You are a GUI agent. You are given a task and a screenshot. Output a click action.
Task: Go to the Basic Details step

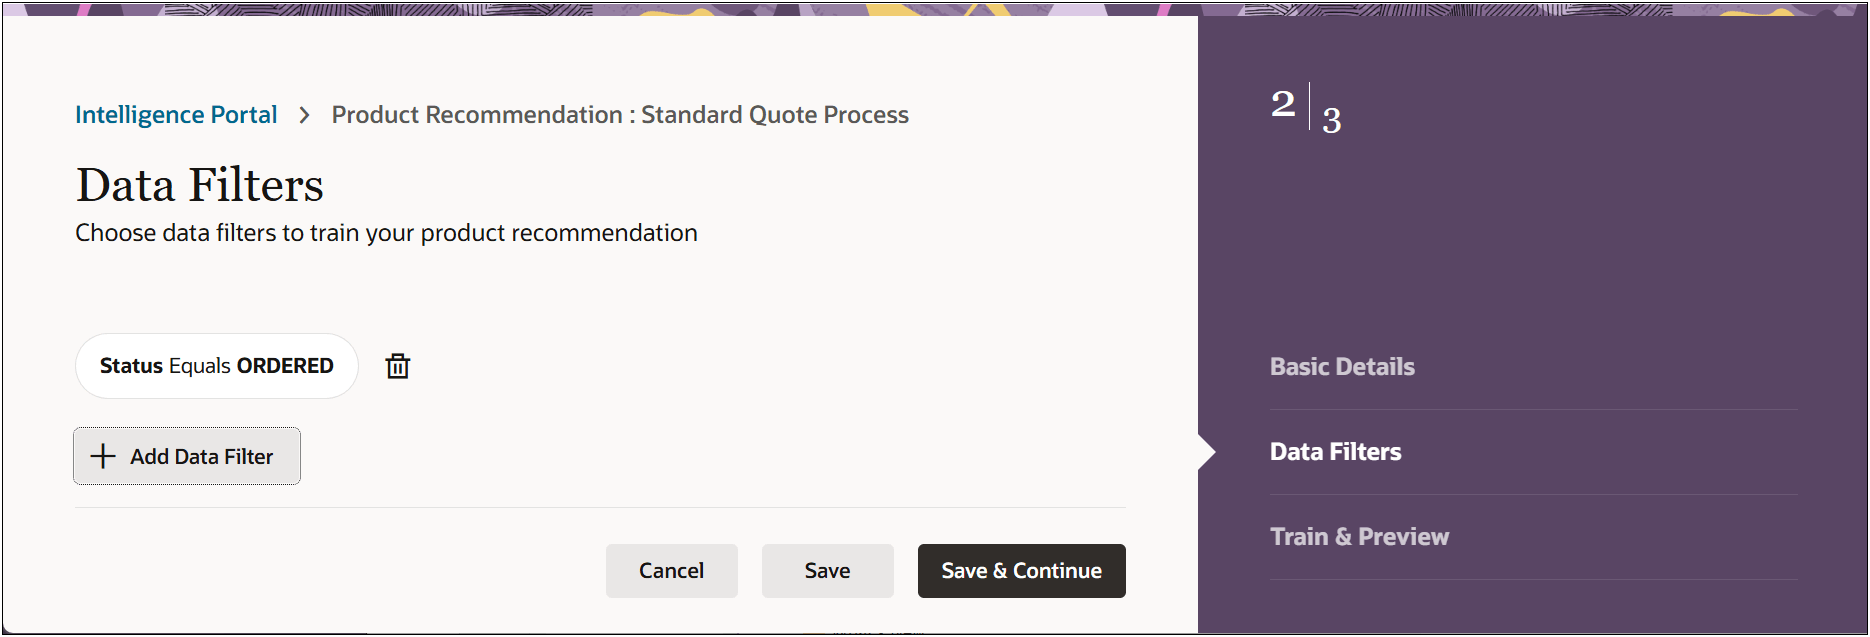[1342, 367]
